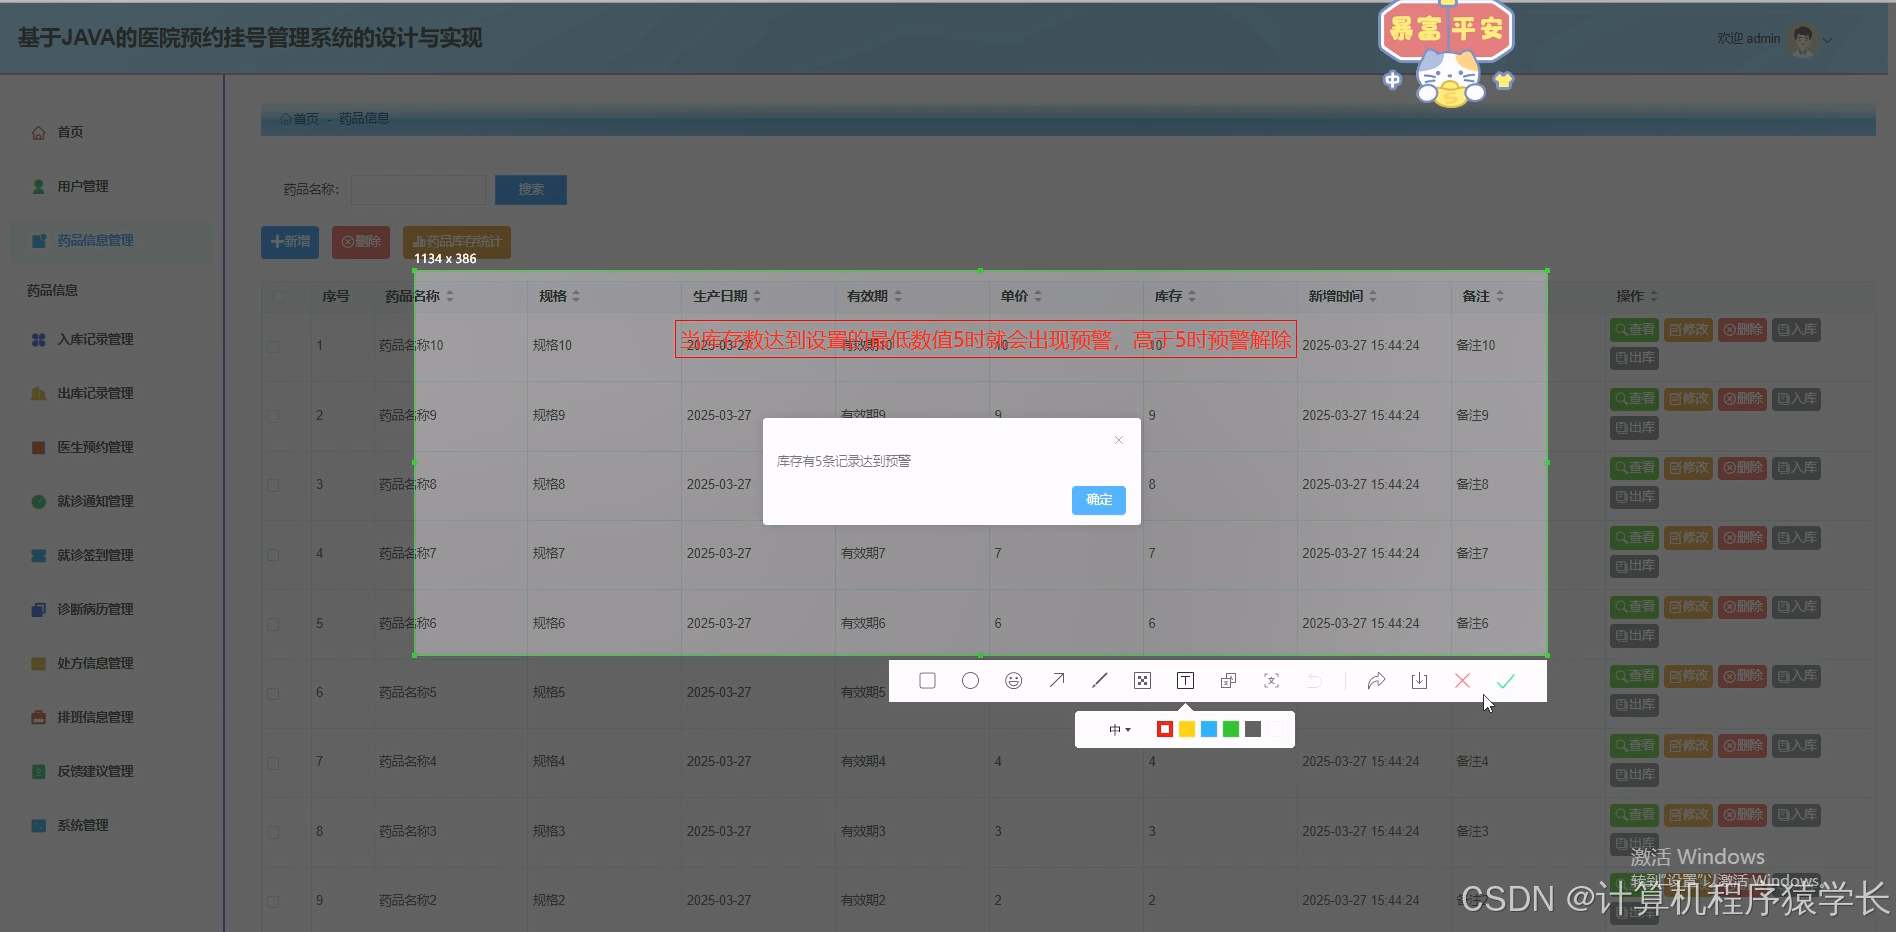Click the 确定 button in the dialog
The width and height of the screenshot is (1896, 932).
coord(1098,500)
